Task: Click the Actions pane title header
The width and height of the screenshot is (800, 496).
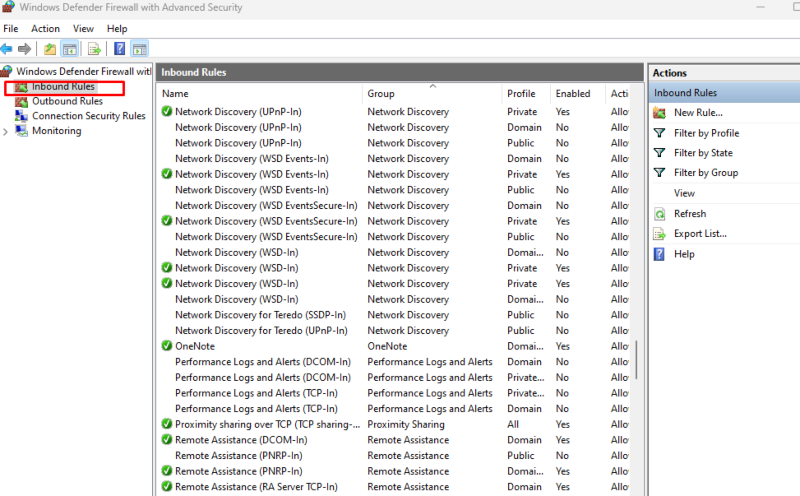Action: pos(669,73)
